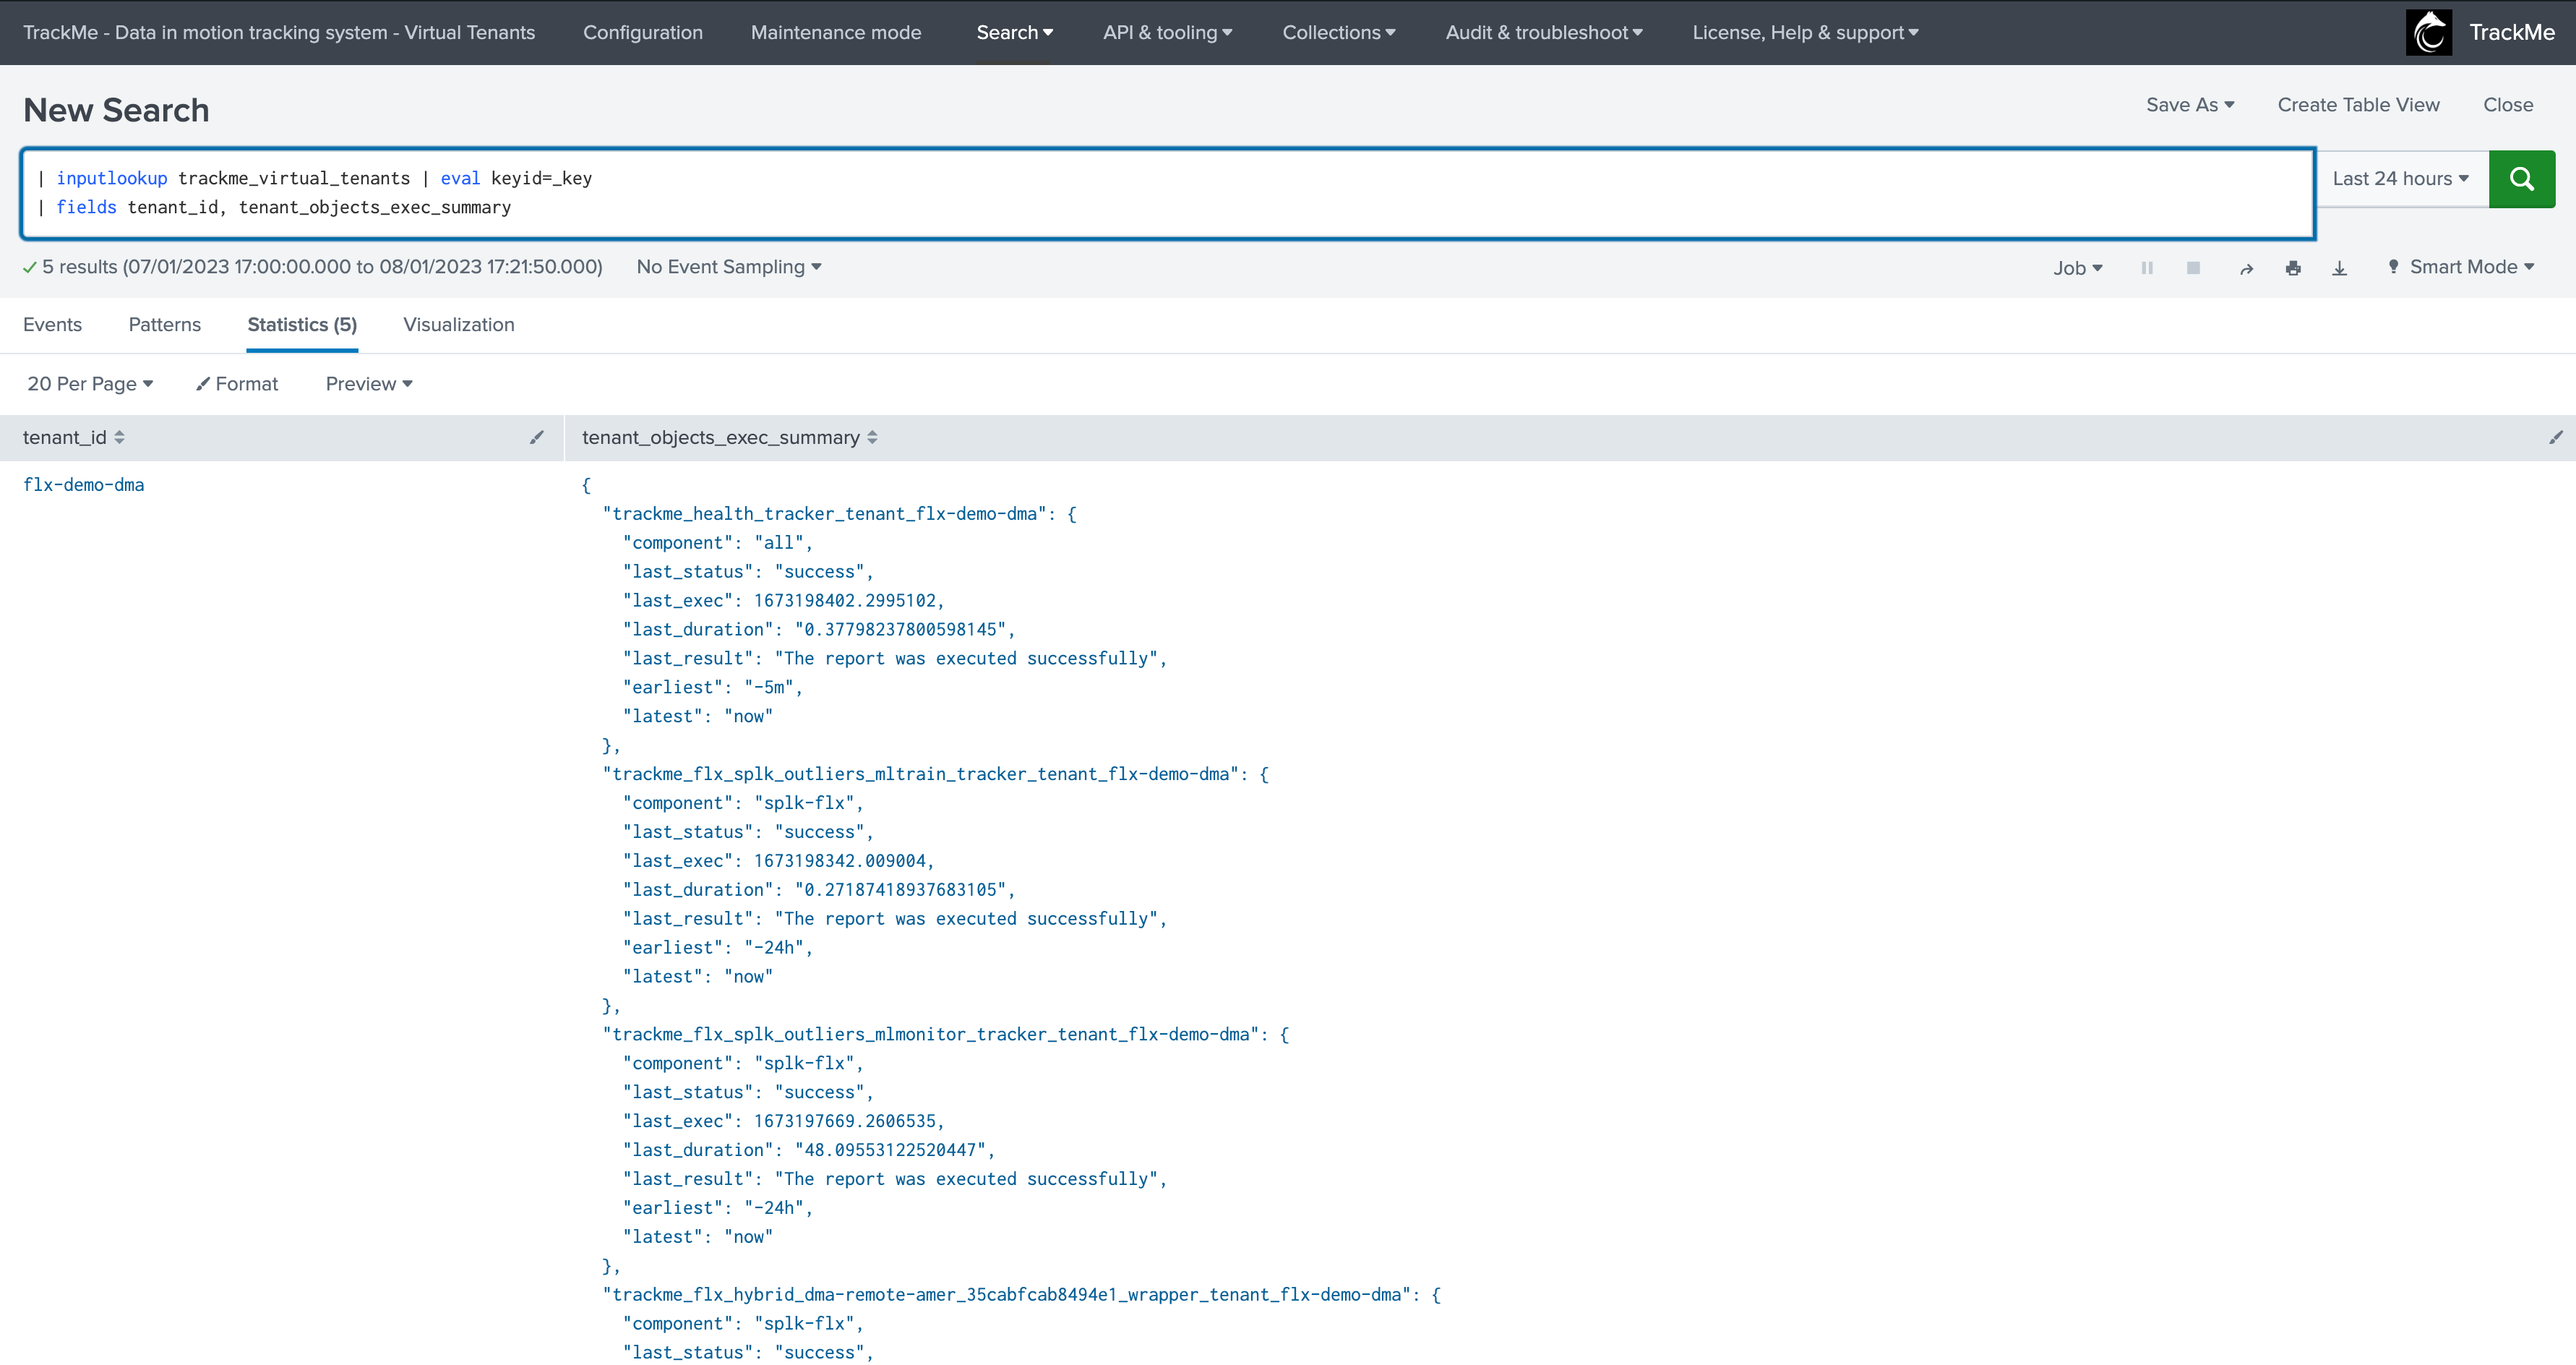Export results with download icon
This screenshot has height=1365, width=2576.
point(2339,268)
